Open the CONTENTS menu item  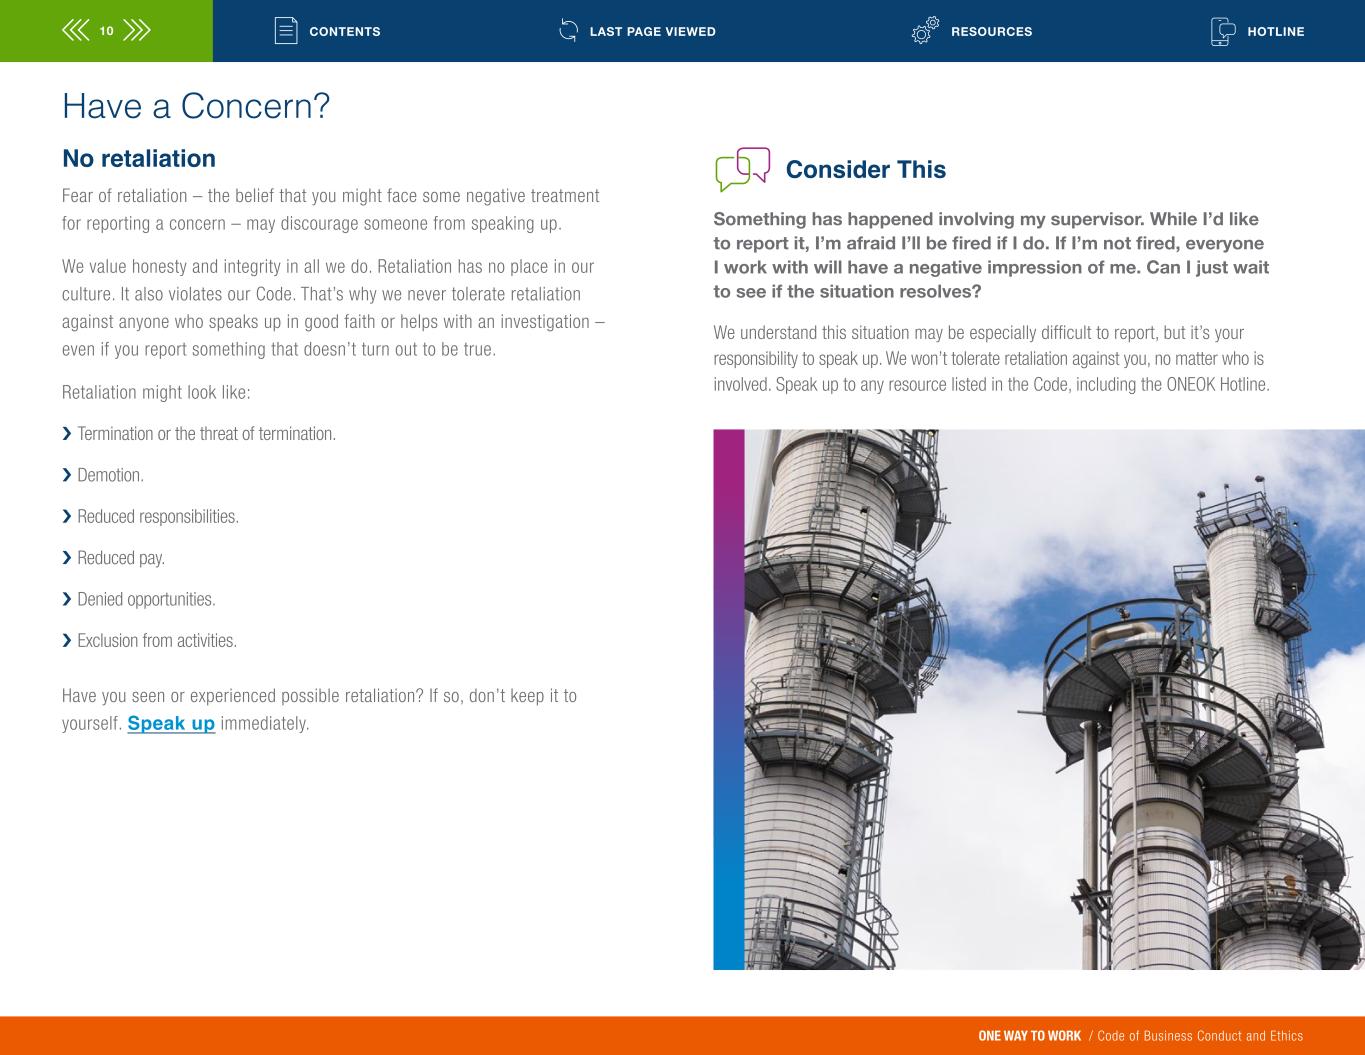(x=345, y=32)
